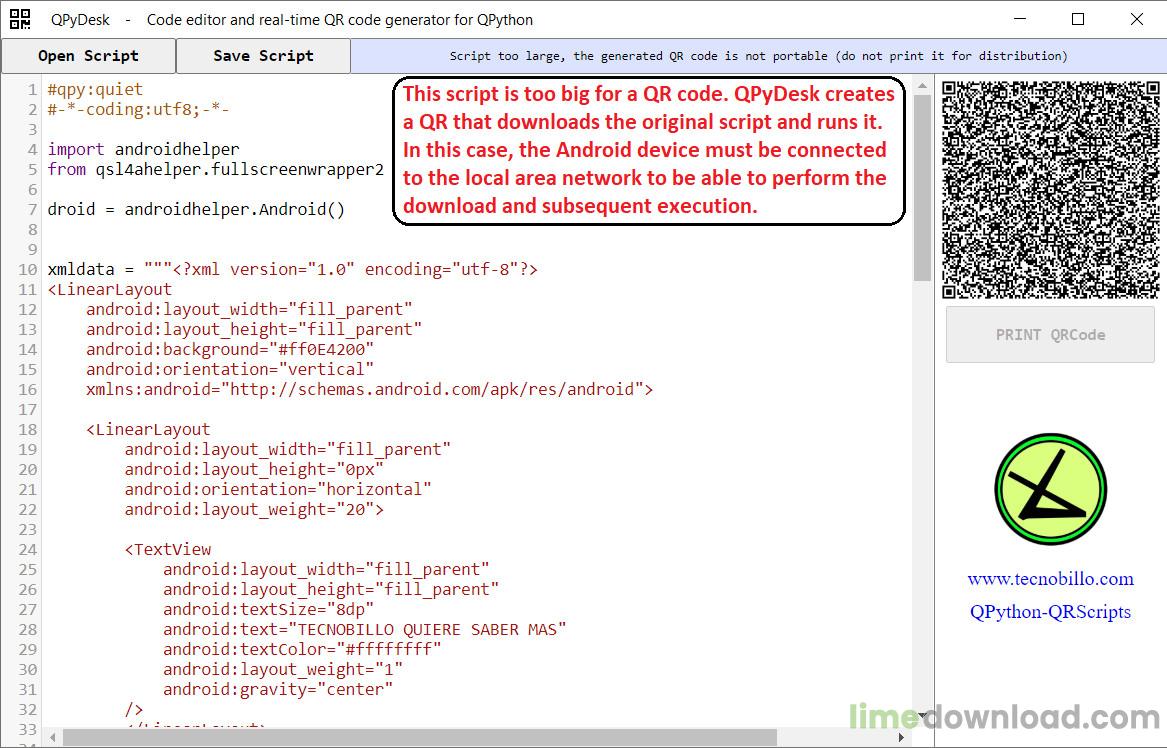Click the vertical scrollbar thumb in editor
The width and height of the screenshot is (1167, 748).
(922, 188)
